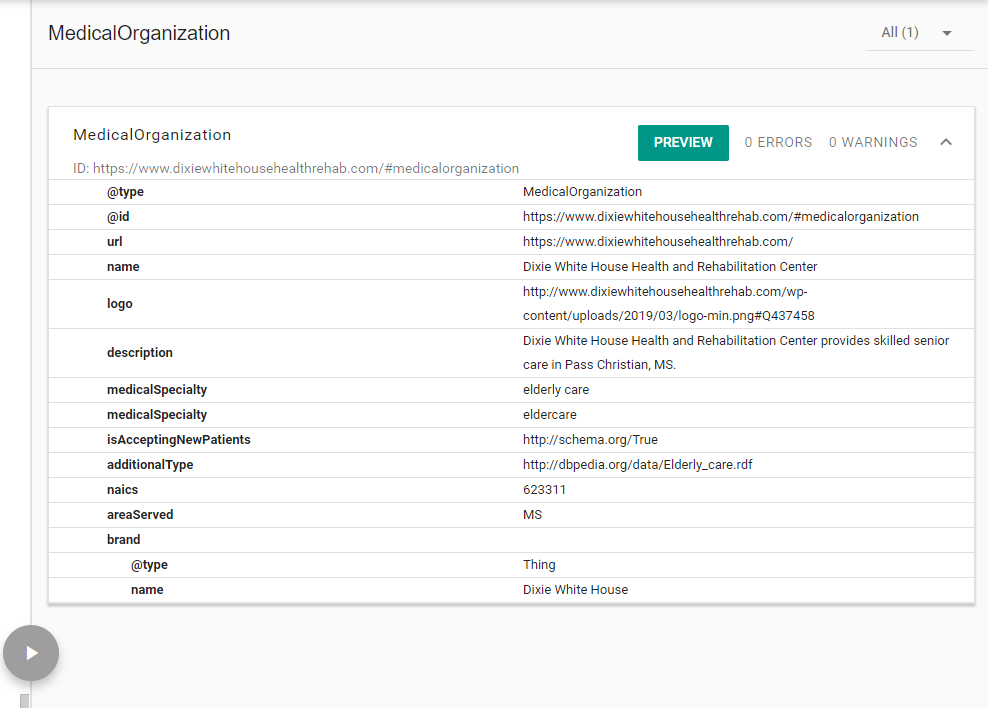Click the @id property label
988x708 pixels.
coord(118,217)
